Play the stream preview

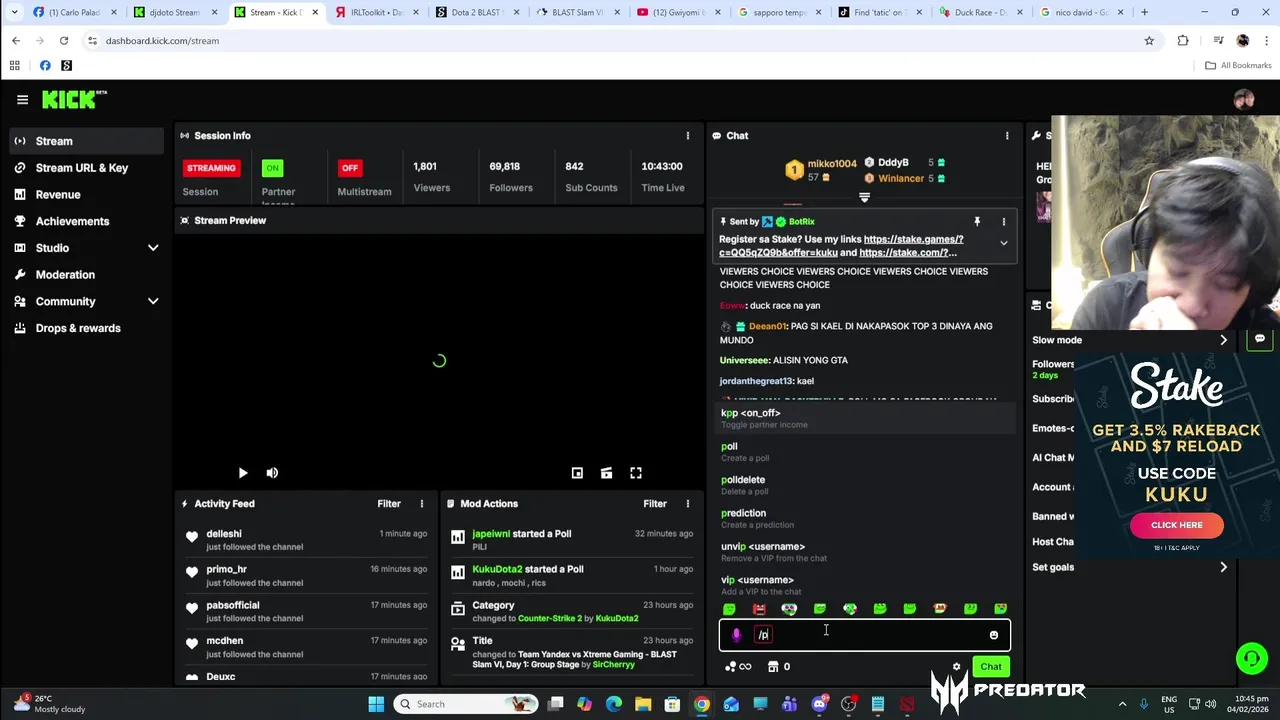click(242, 473)
